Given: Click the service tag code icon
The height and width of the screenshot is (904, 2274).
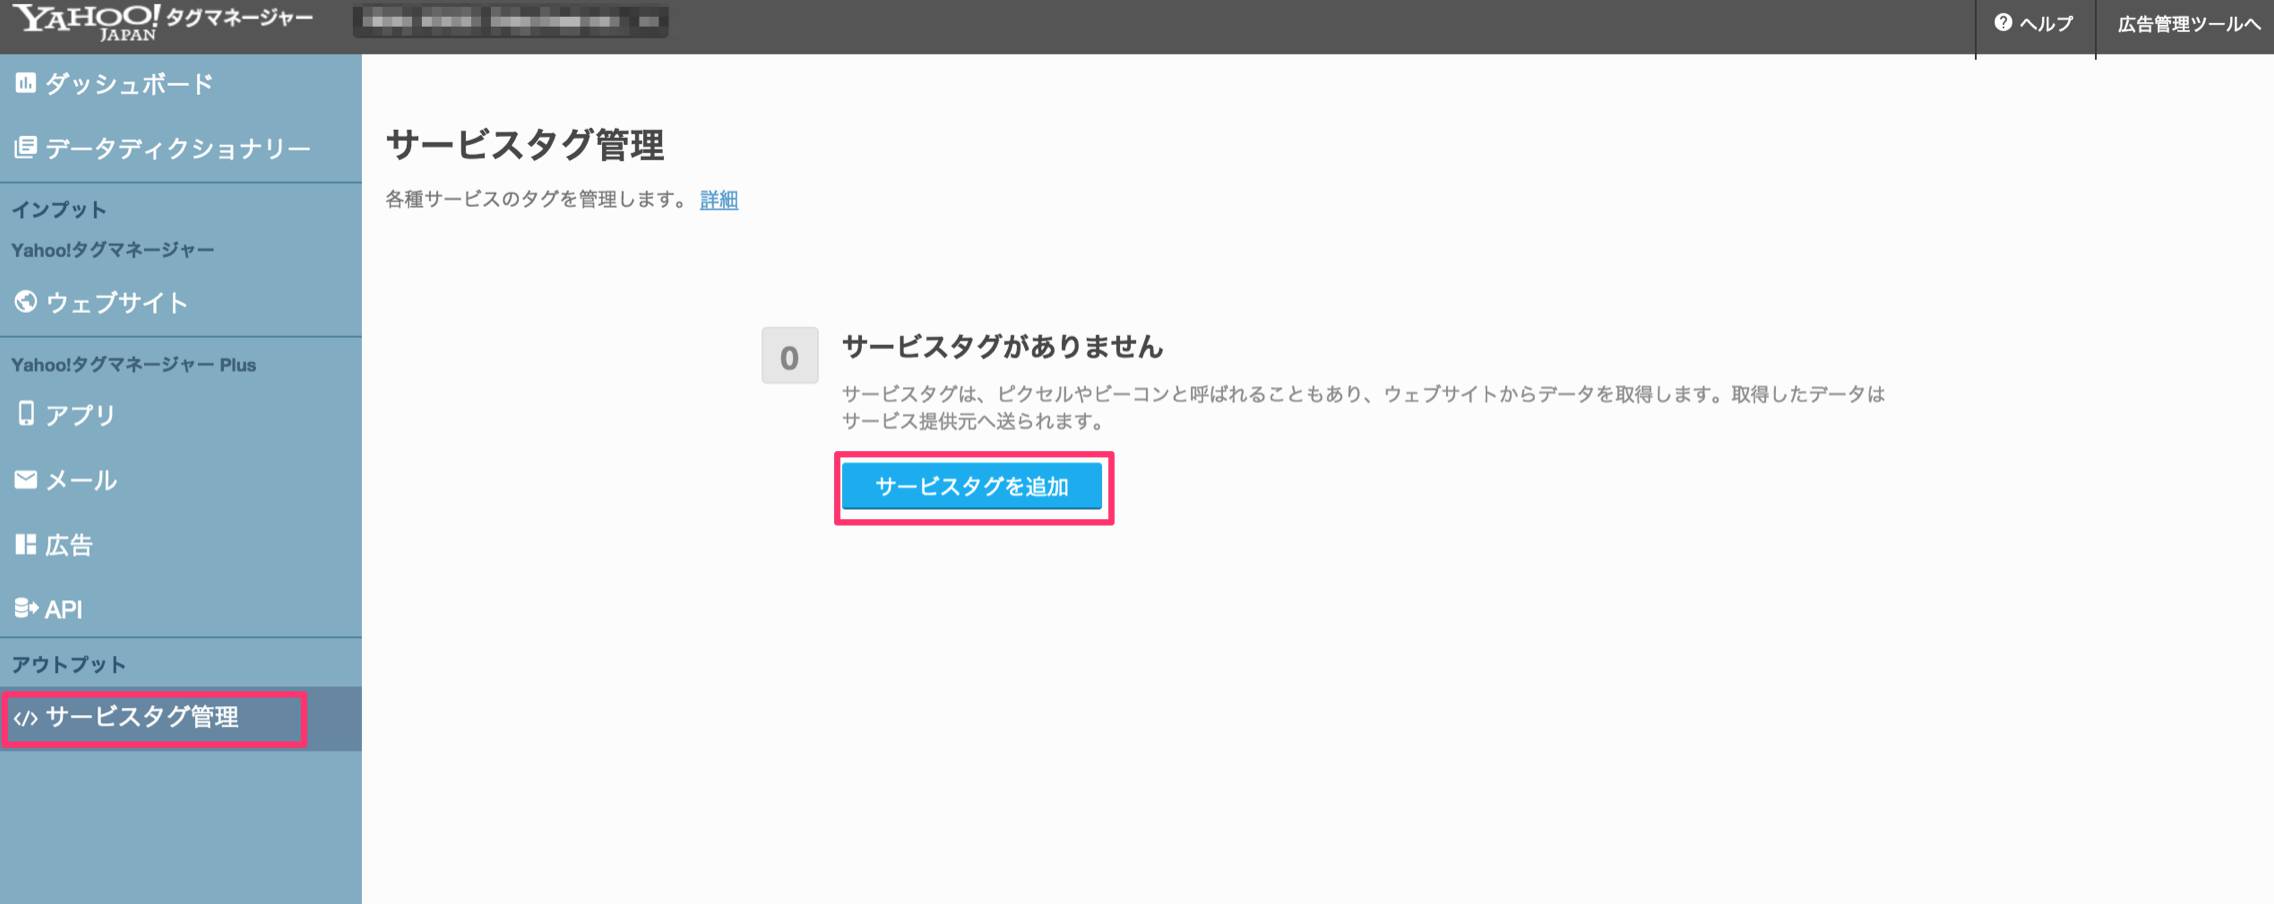Looking at the screenshot, I should coord(25,718).
